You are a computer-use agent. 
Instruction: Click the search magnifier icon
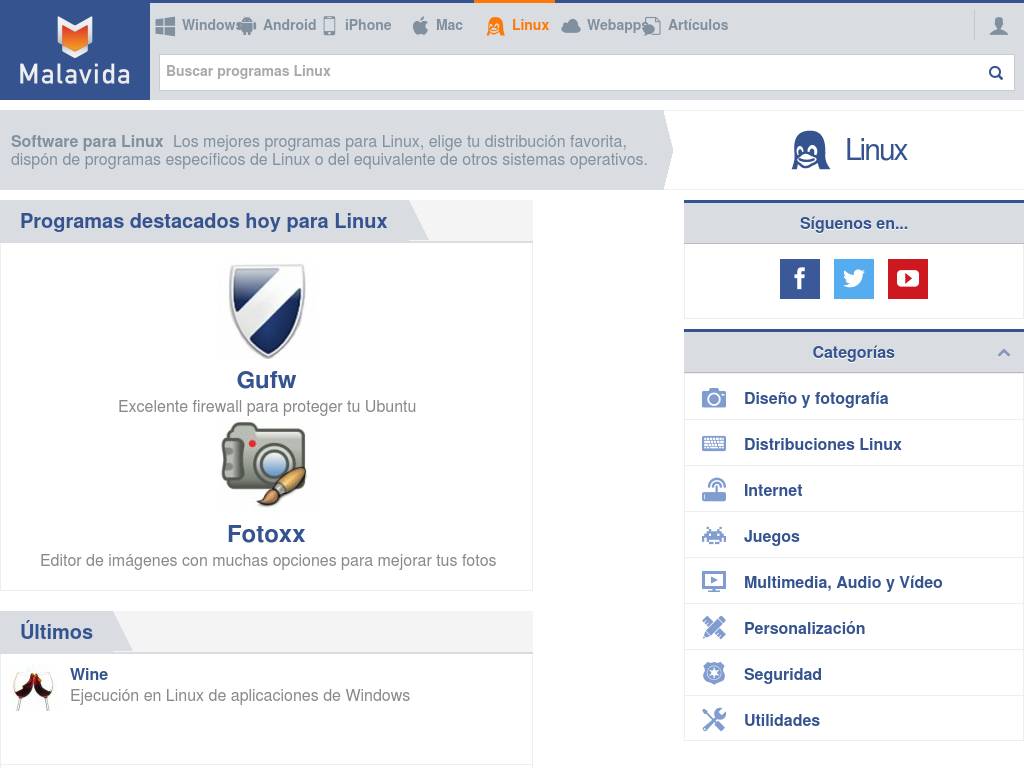click(x=995, y=72)
